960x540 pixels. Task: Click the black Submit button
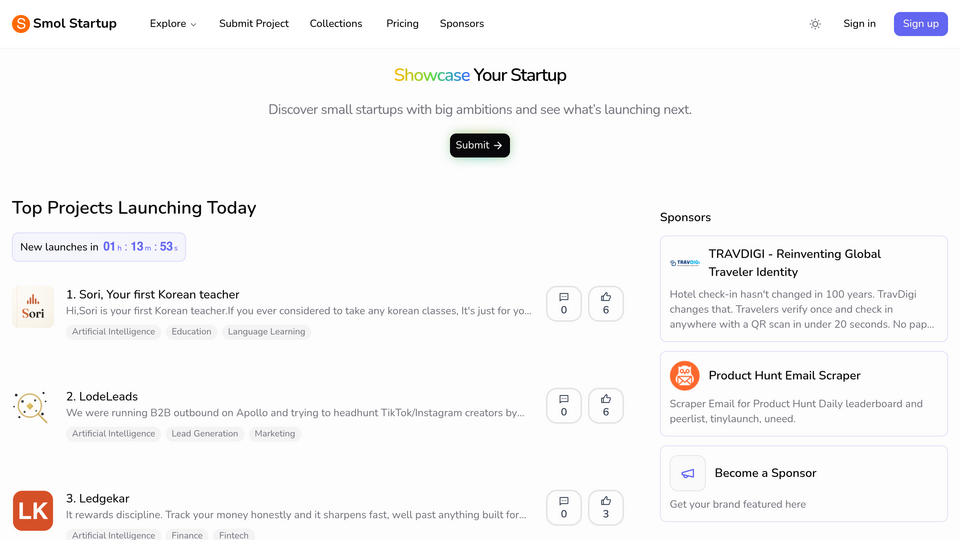[479, 145]
